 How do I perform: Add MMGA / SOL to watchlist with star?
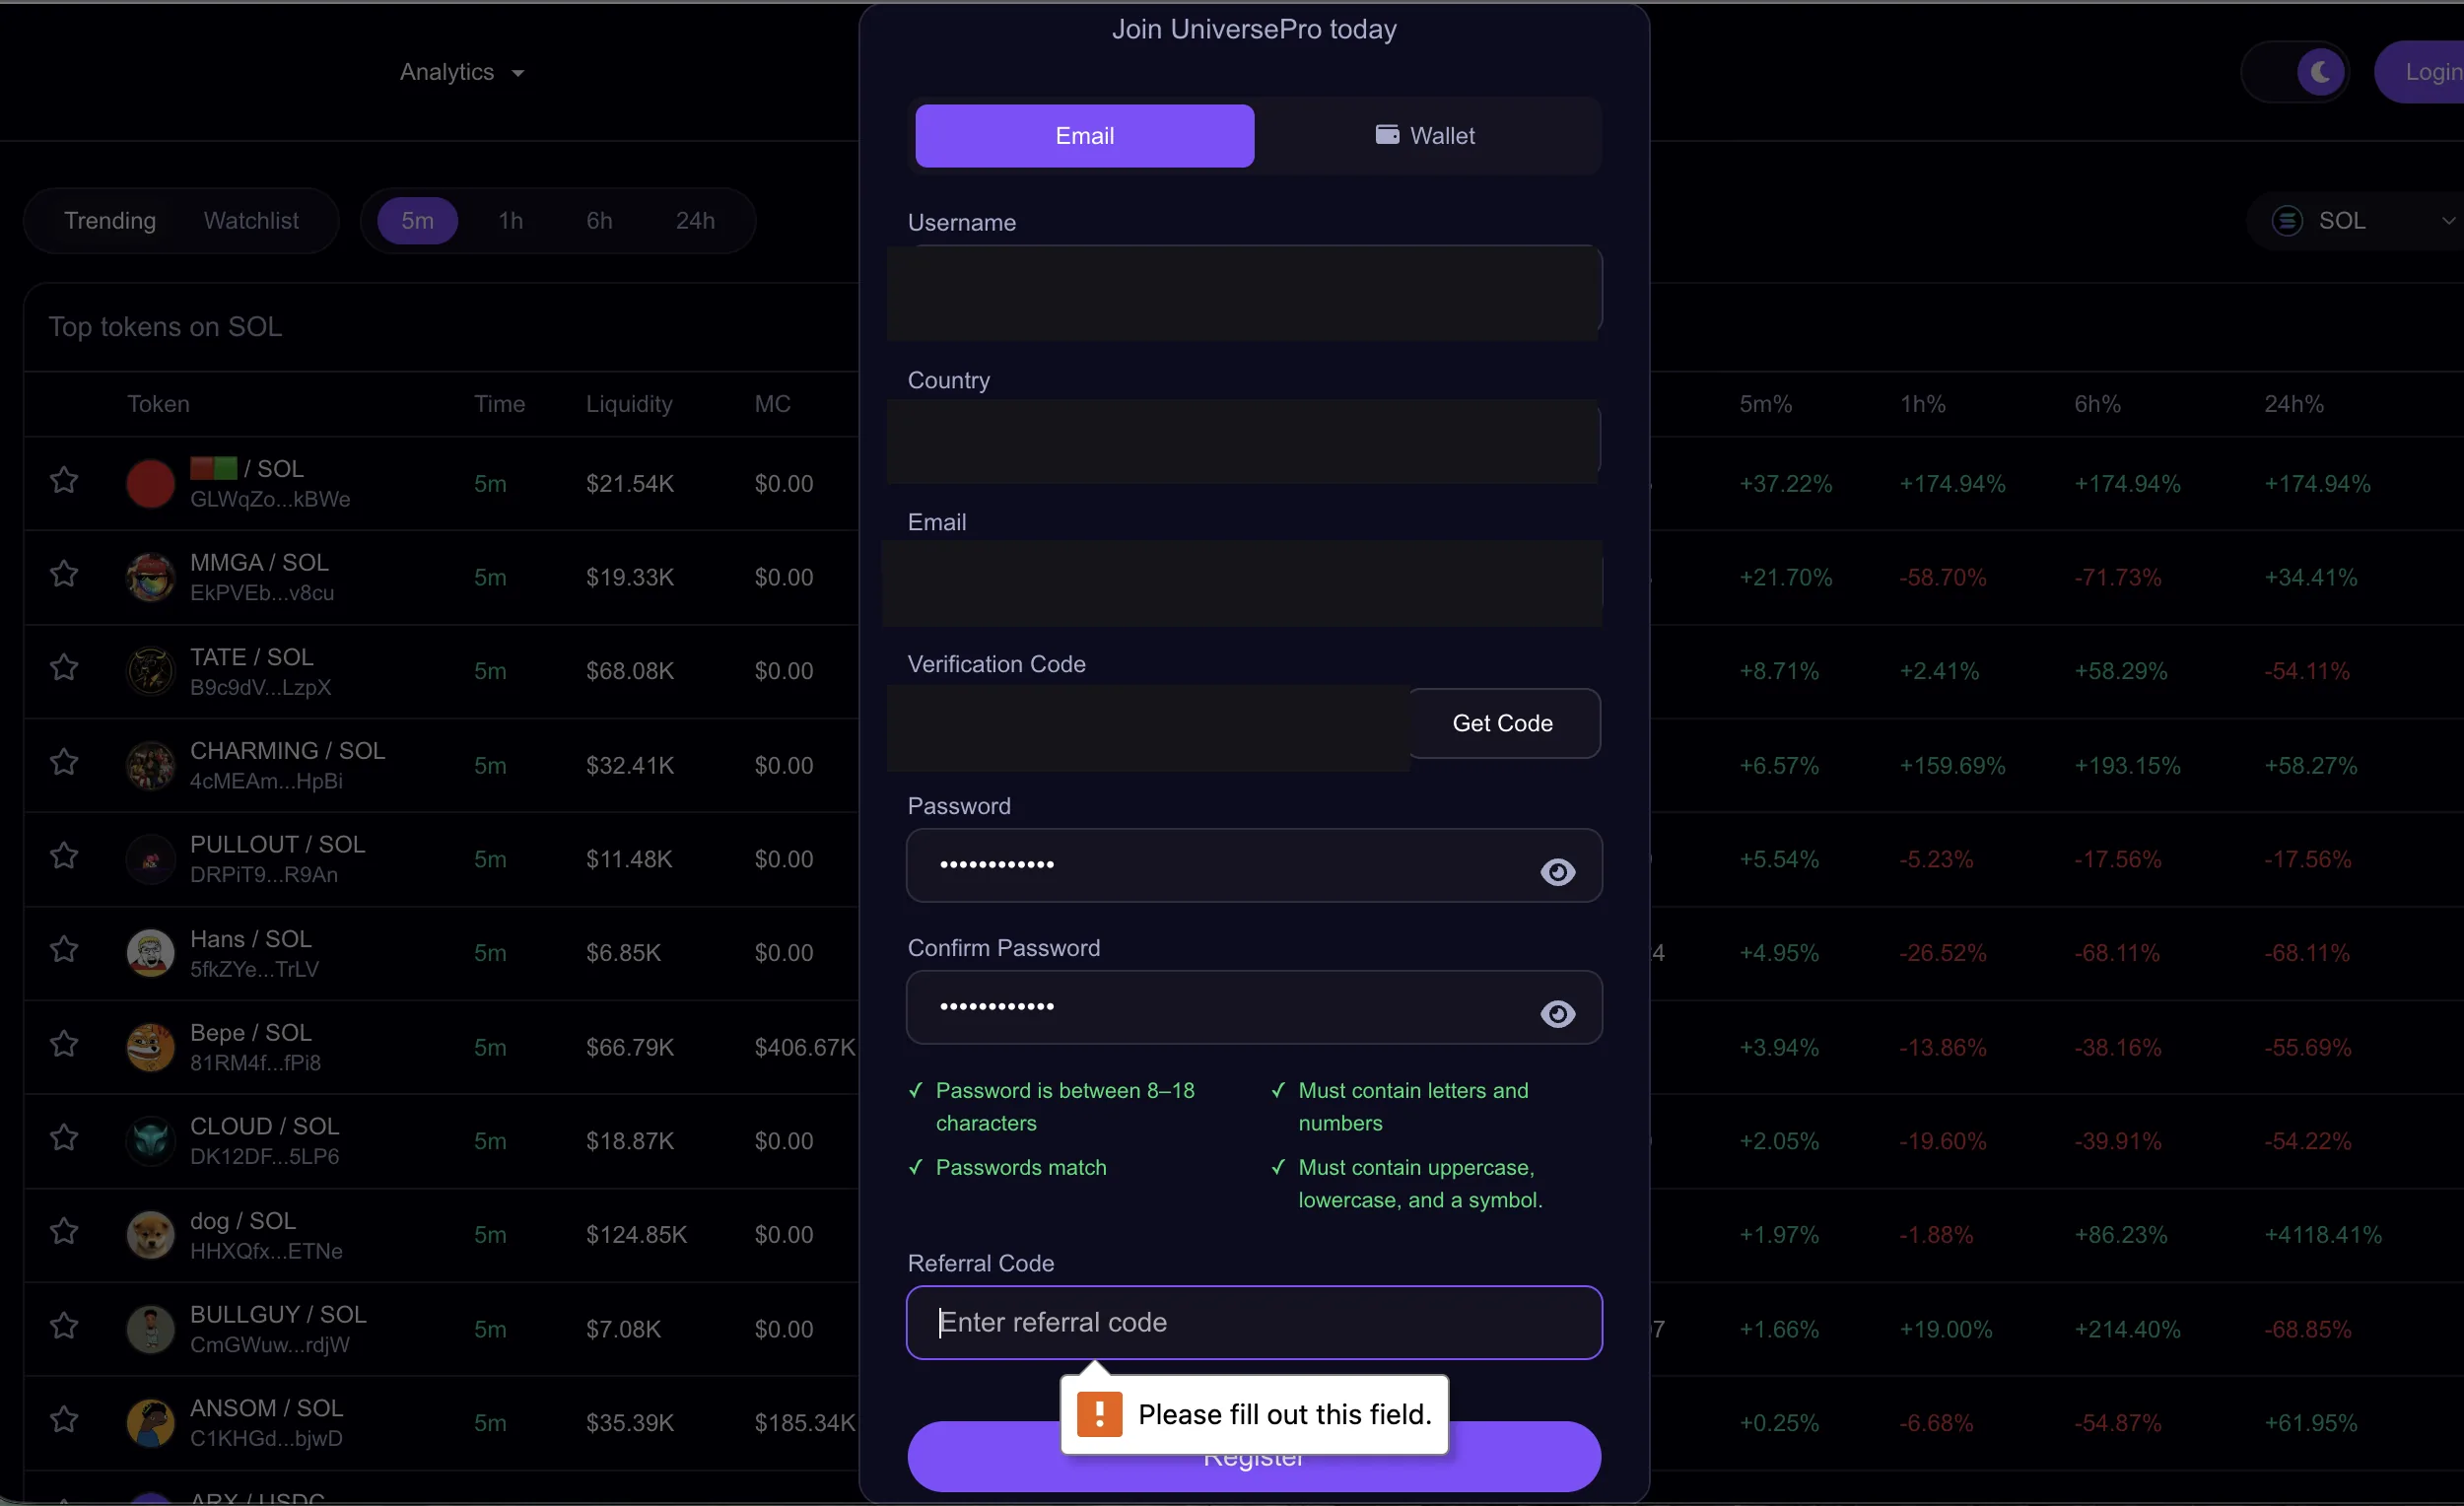(x=64, y=574)
